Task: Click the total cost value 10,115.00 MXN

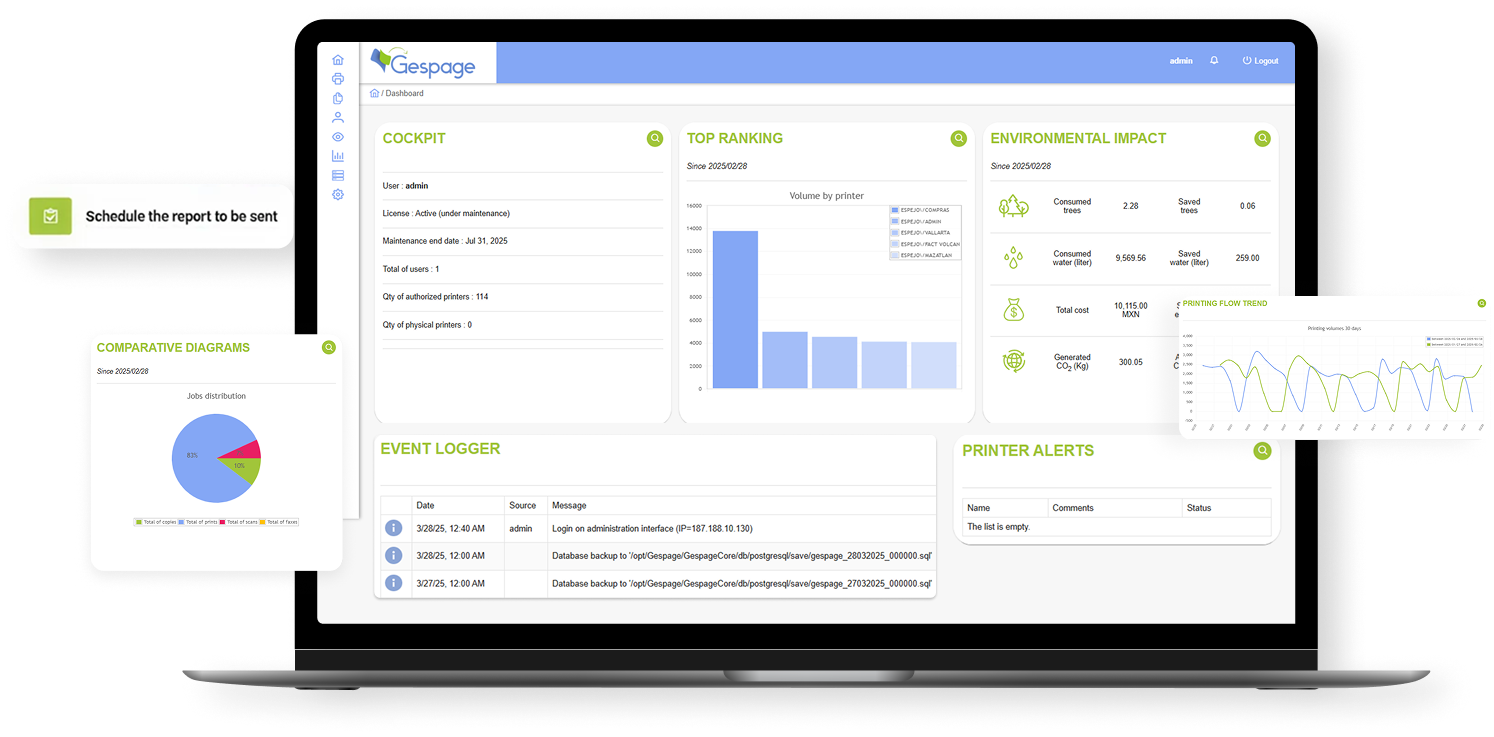Action: click(1130, 310)
